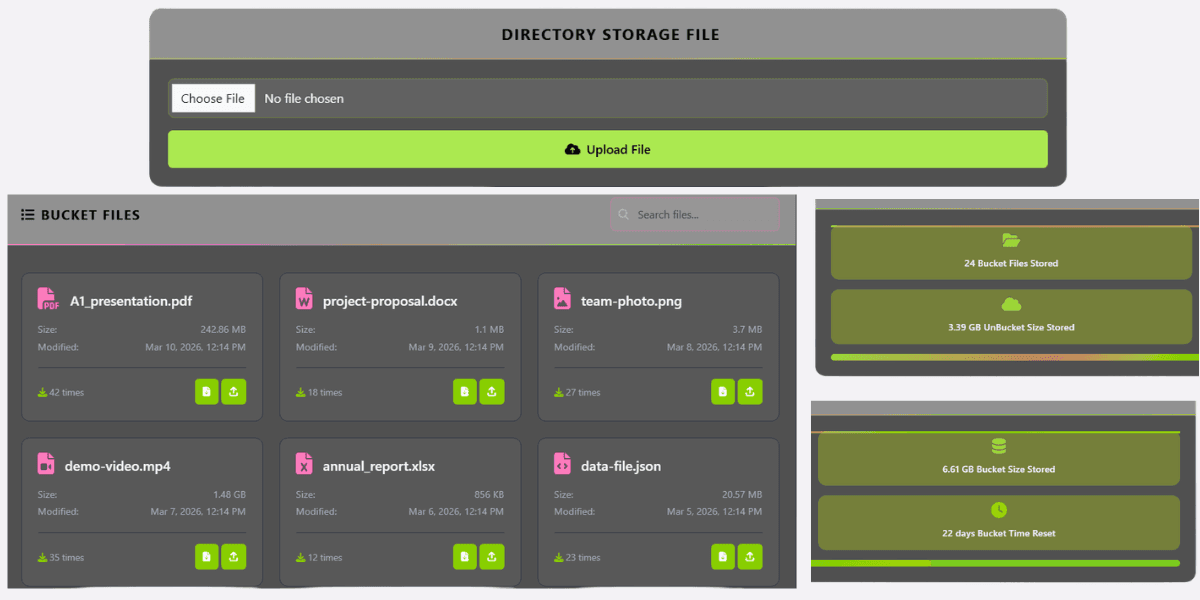Click the 22 days Bucket Time Reset card
Screen dimensions: 1200x600
point(998,522)
